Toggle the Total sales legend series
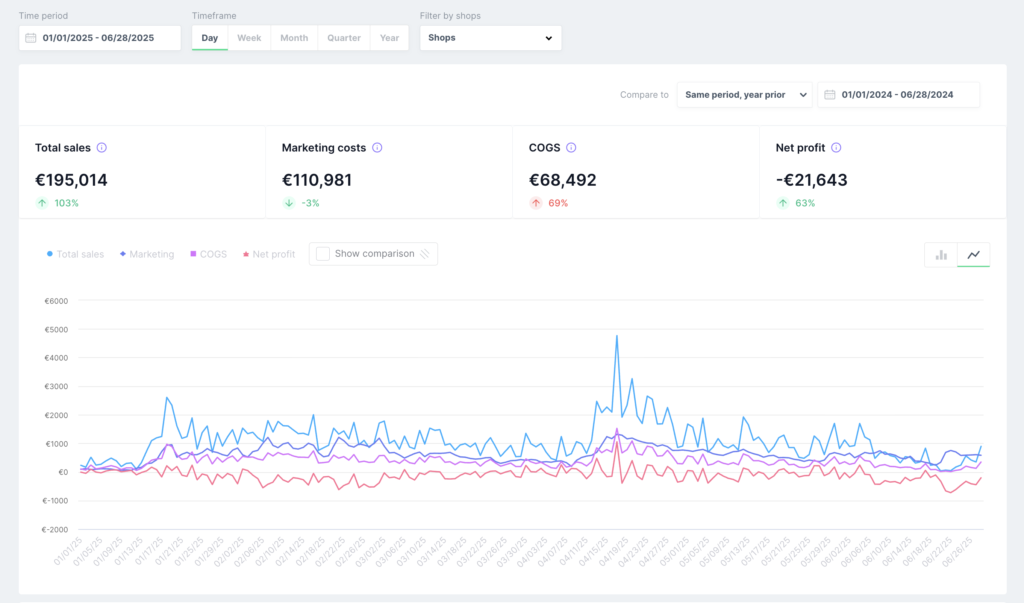Image resolution: width=1024 pixels, height=603 pixels. click(x=75, y=254)
